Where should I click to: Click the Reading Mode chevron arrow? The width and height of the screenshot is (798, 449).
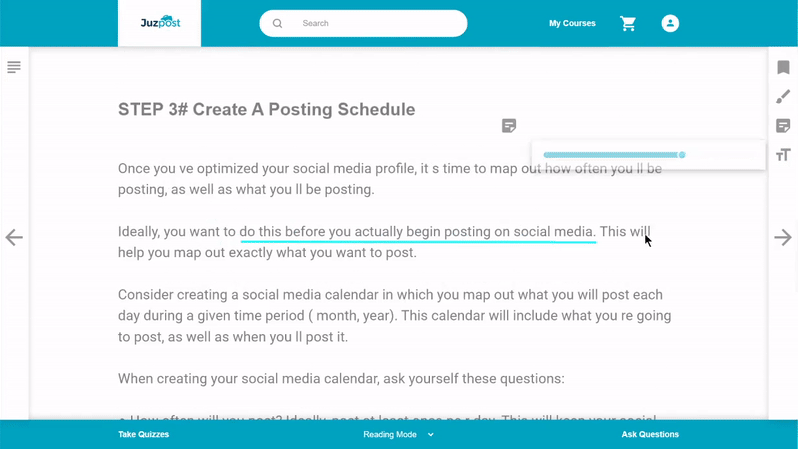[x=431, y=435]
